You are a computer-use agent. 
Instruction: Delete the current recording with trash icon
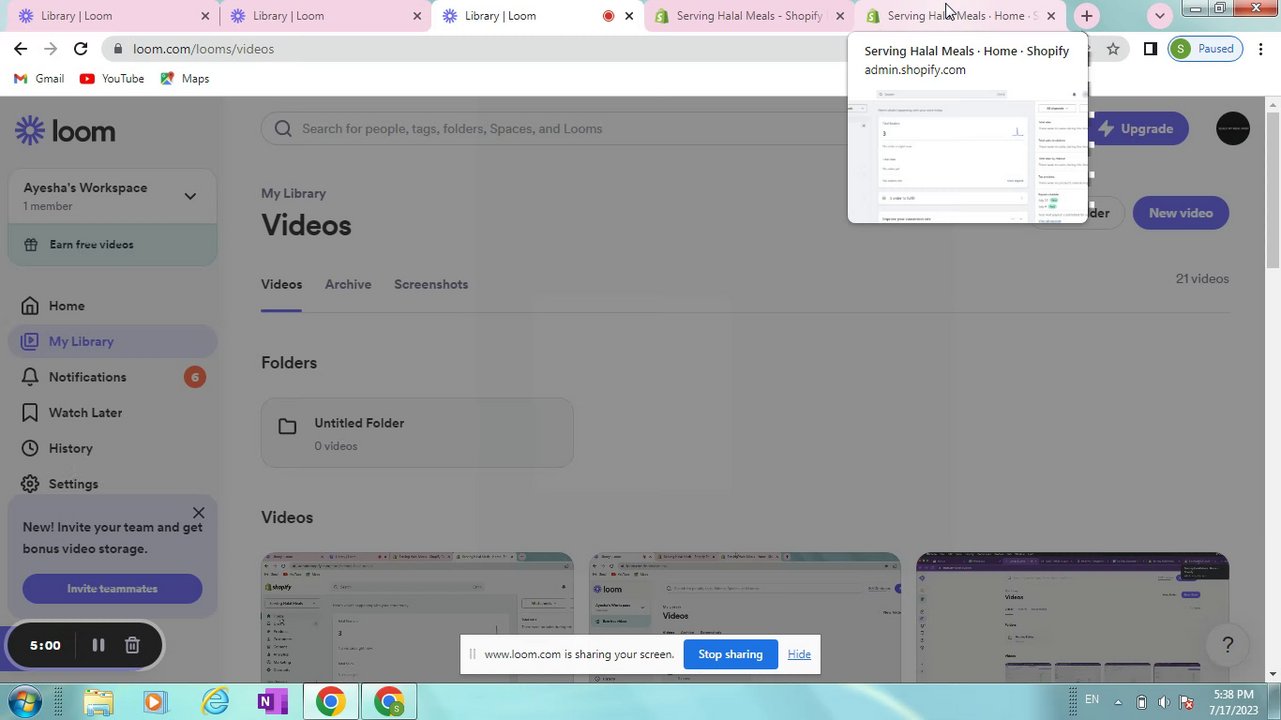click(132, 645)
